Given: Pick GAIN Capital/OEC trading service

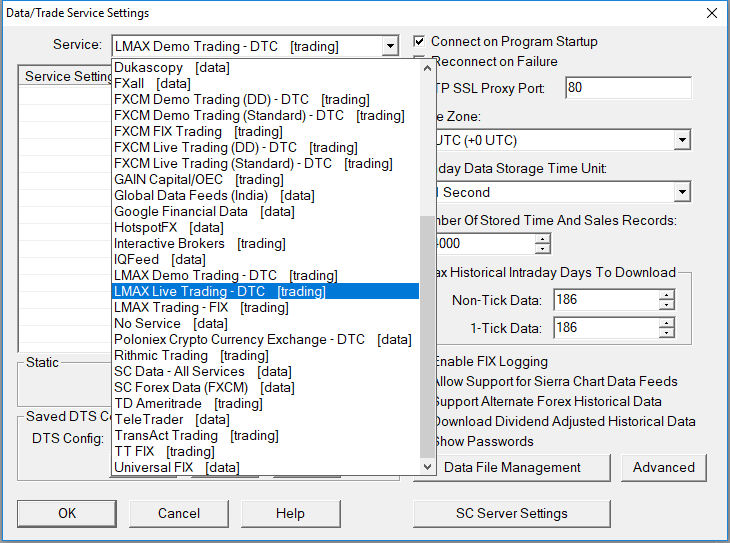Looking at the screenshot, I should pos(265,179).
